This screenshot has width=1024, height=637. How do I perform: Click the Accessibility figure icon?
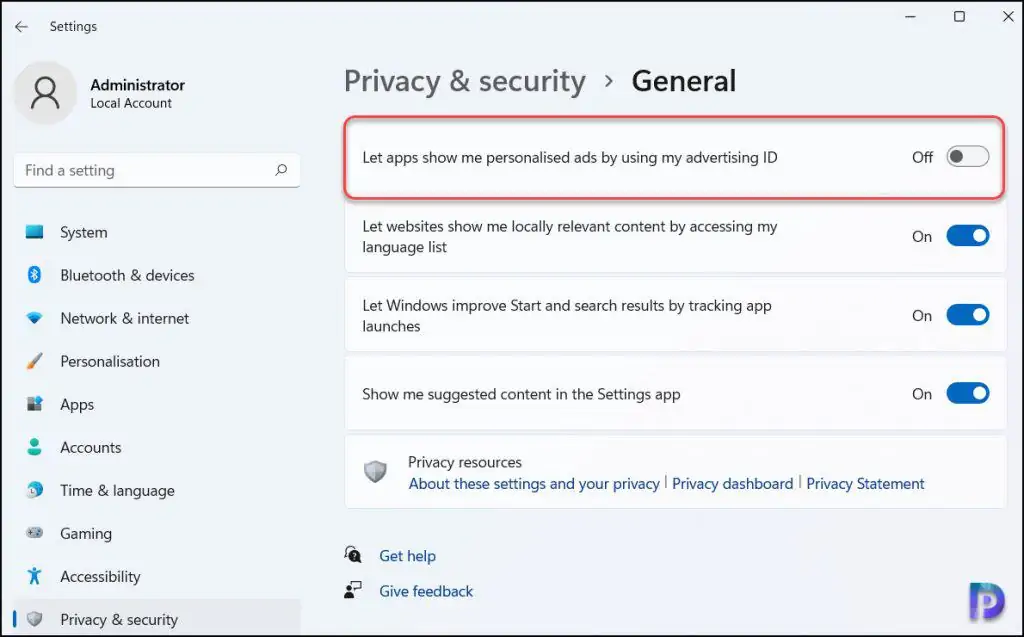click(35, 576)
